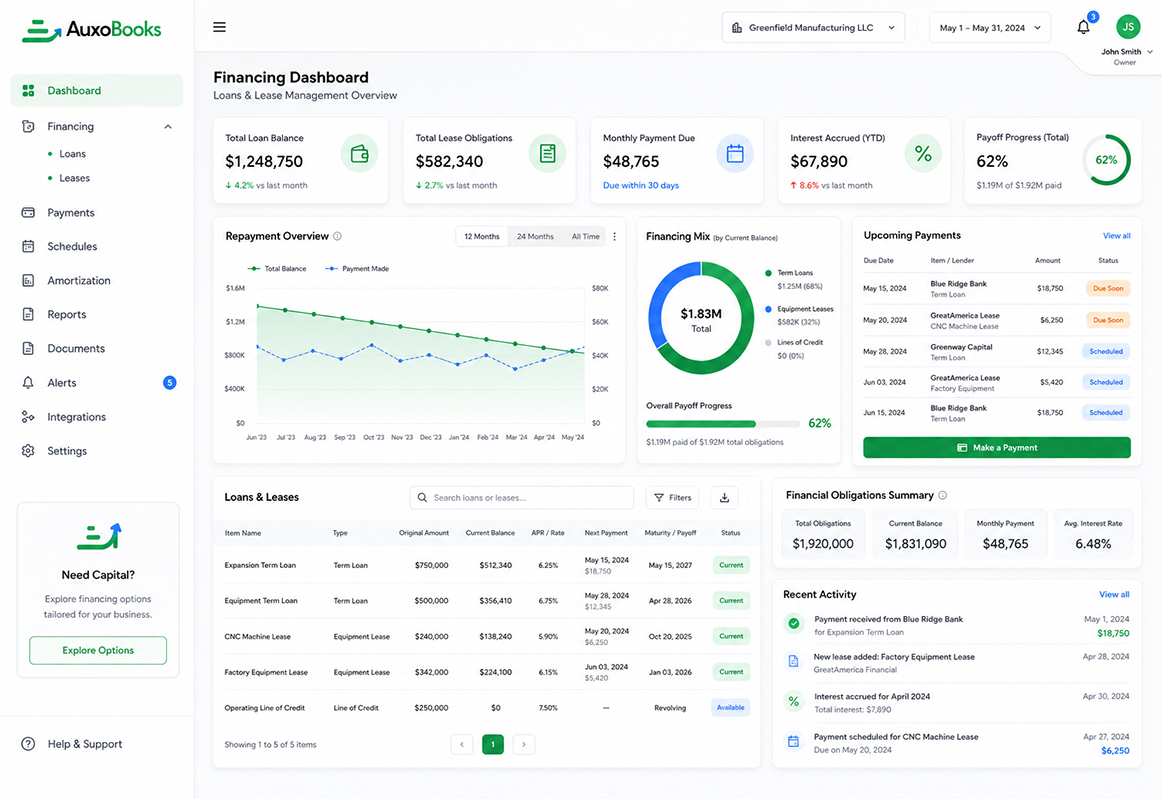The image size is (1162, 799).
Task: Click the Total Lease Obligations document icon
Action: coord(548,153)
